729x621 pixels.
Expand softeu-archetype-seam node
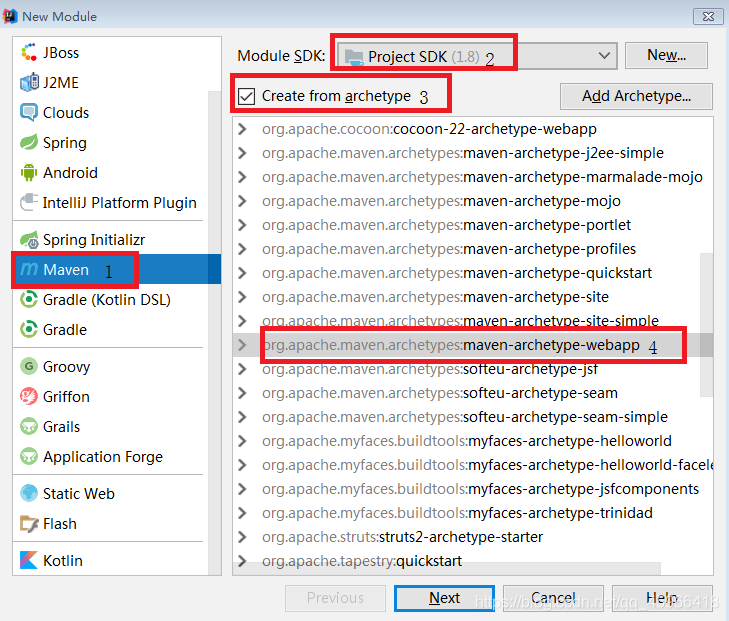click(242, 393)
